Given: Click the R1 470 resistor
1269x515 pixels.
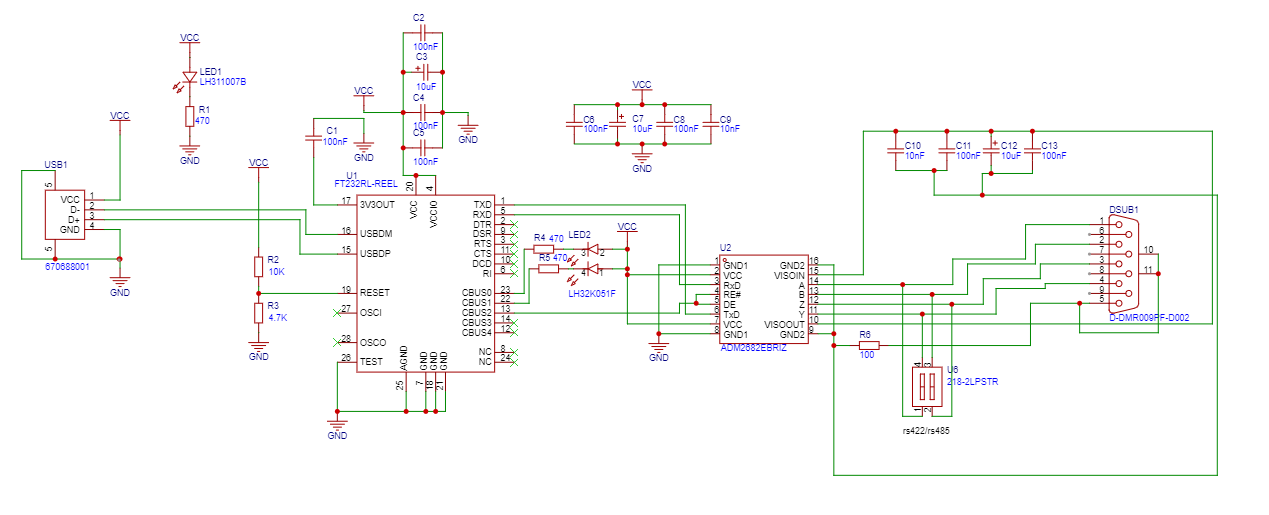Looking at the screenshot, I should coord(189,116).
